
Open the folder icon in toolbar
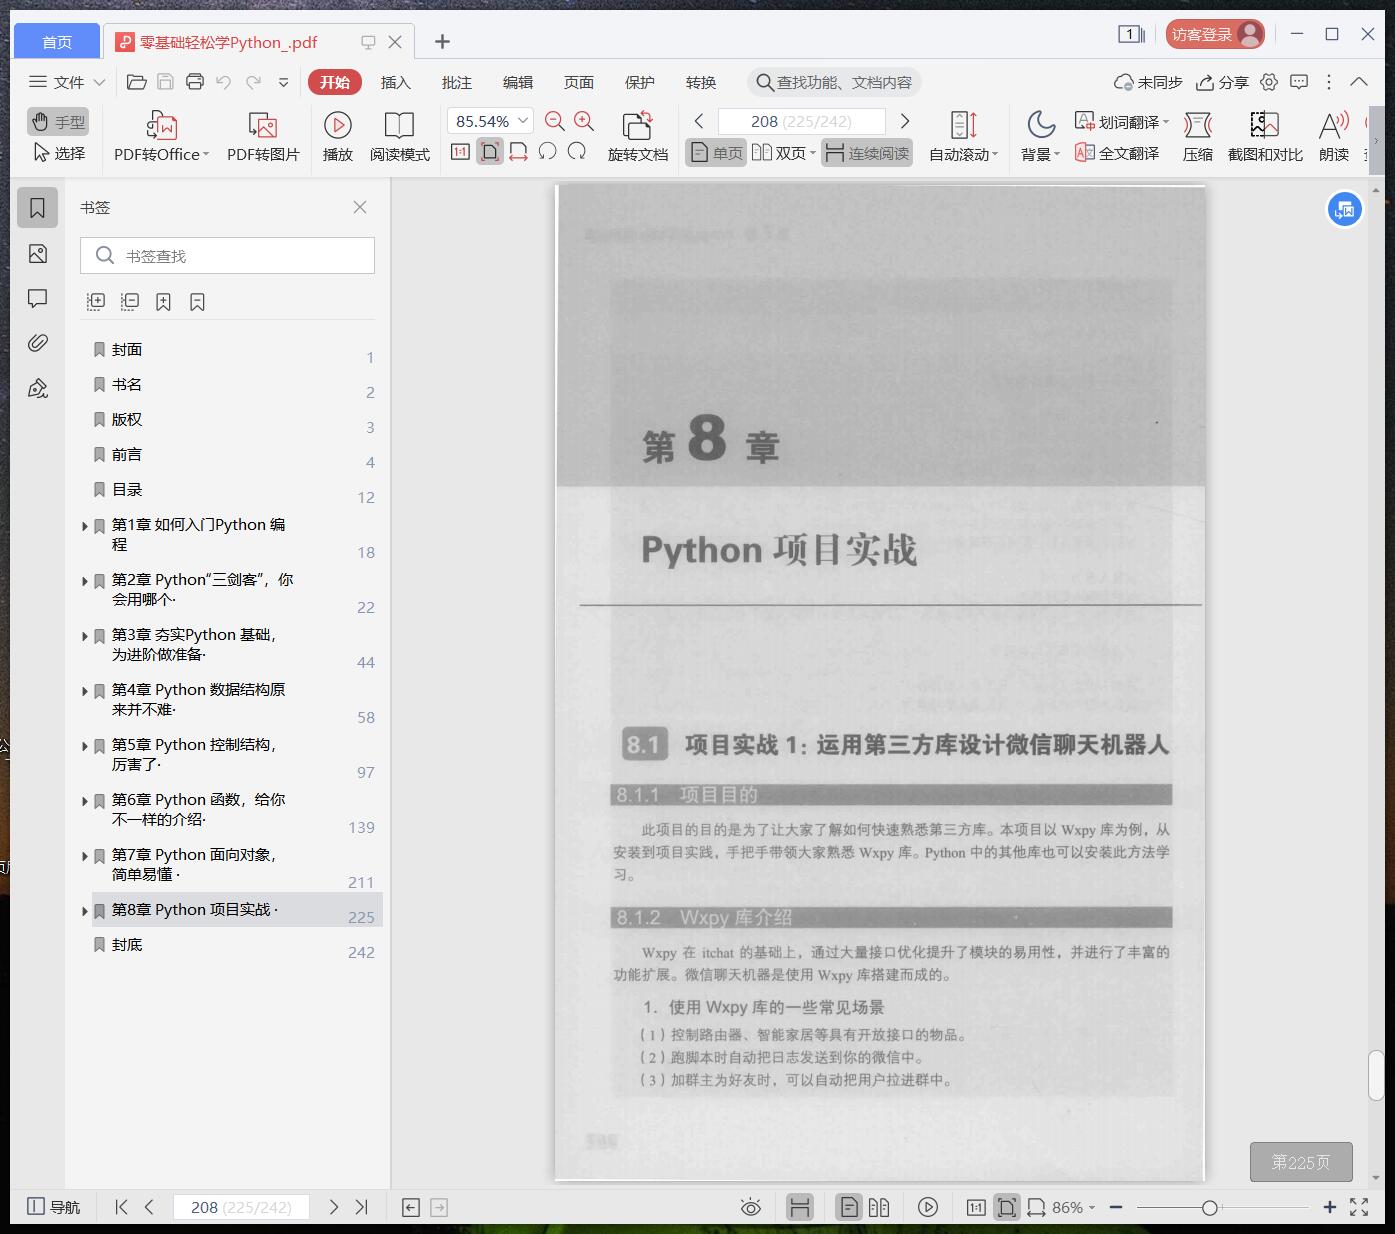[x=137, y=82]
